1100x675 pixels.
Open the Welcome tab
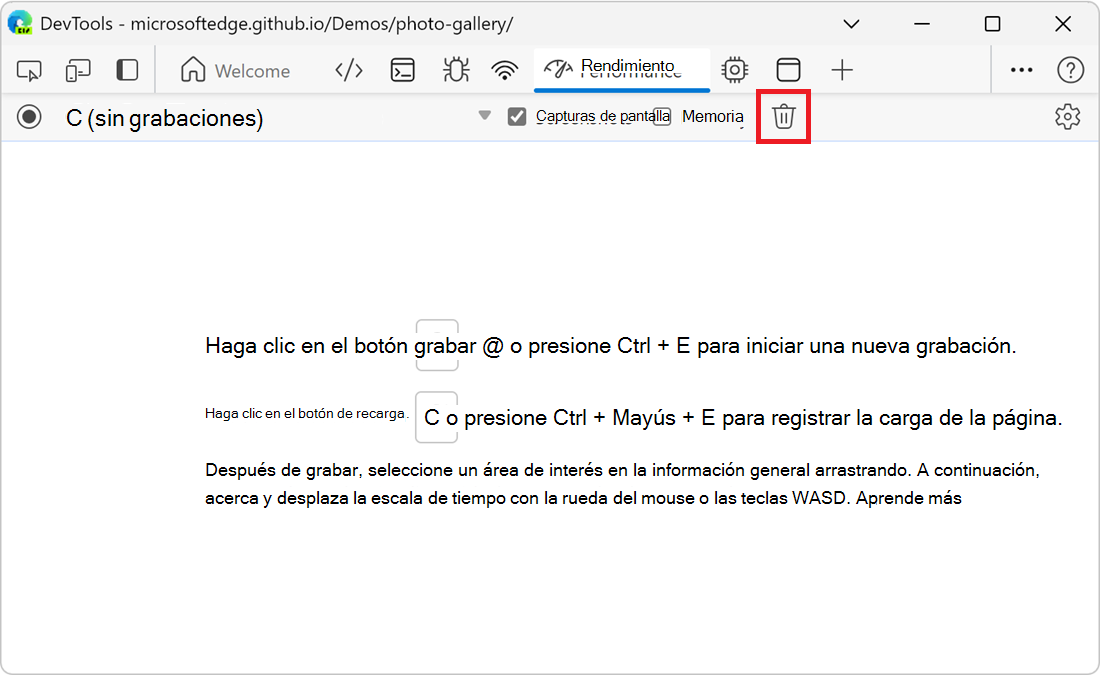click(237, 70)
